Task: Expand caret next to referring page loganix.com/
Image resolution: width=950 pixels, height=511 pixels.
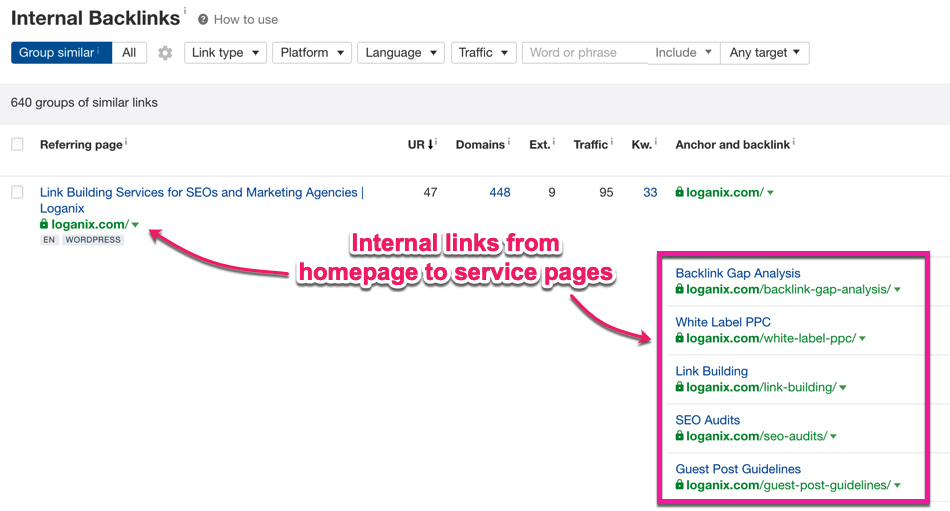Action: click(135, 225)
